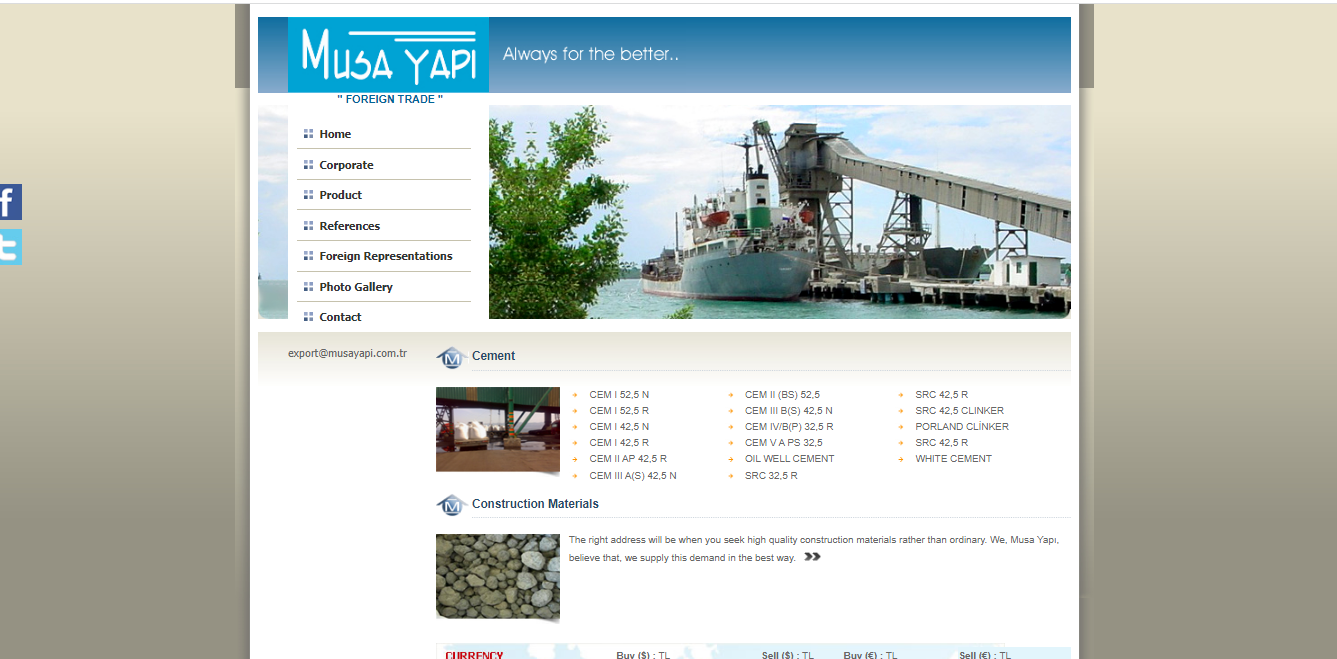The image size is (1337, 659).
Task: Click the gravel stones thumbnail image
Action: click(x=497, y=577)
